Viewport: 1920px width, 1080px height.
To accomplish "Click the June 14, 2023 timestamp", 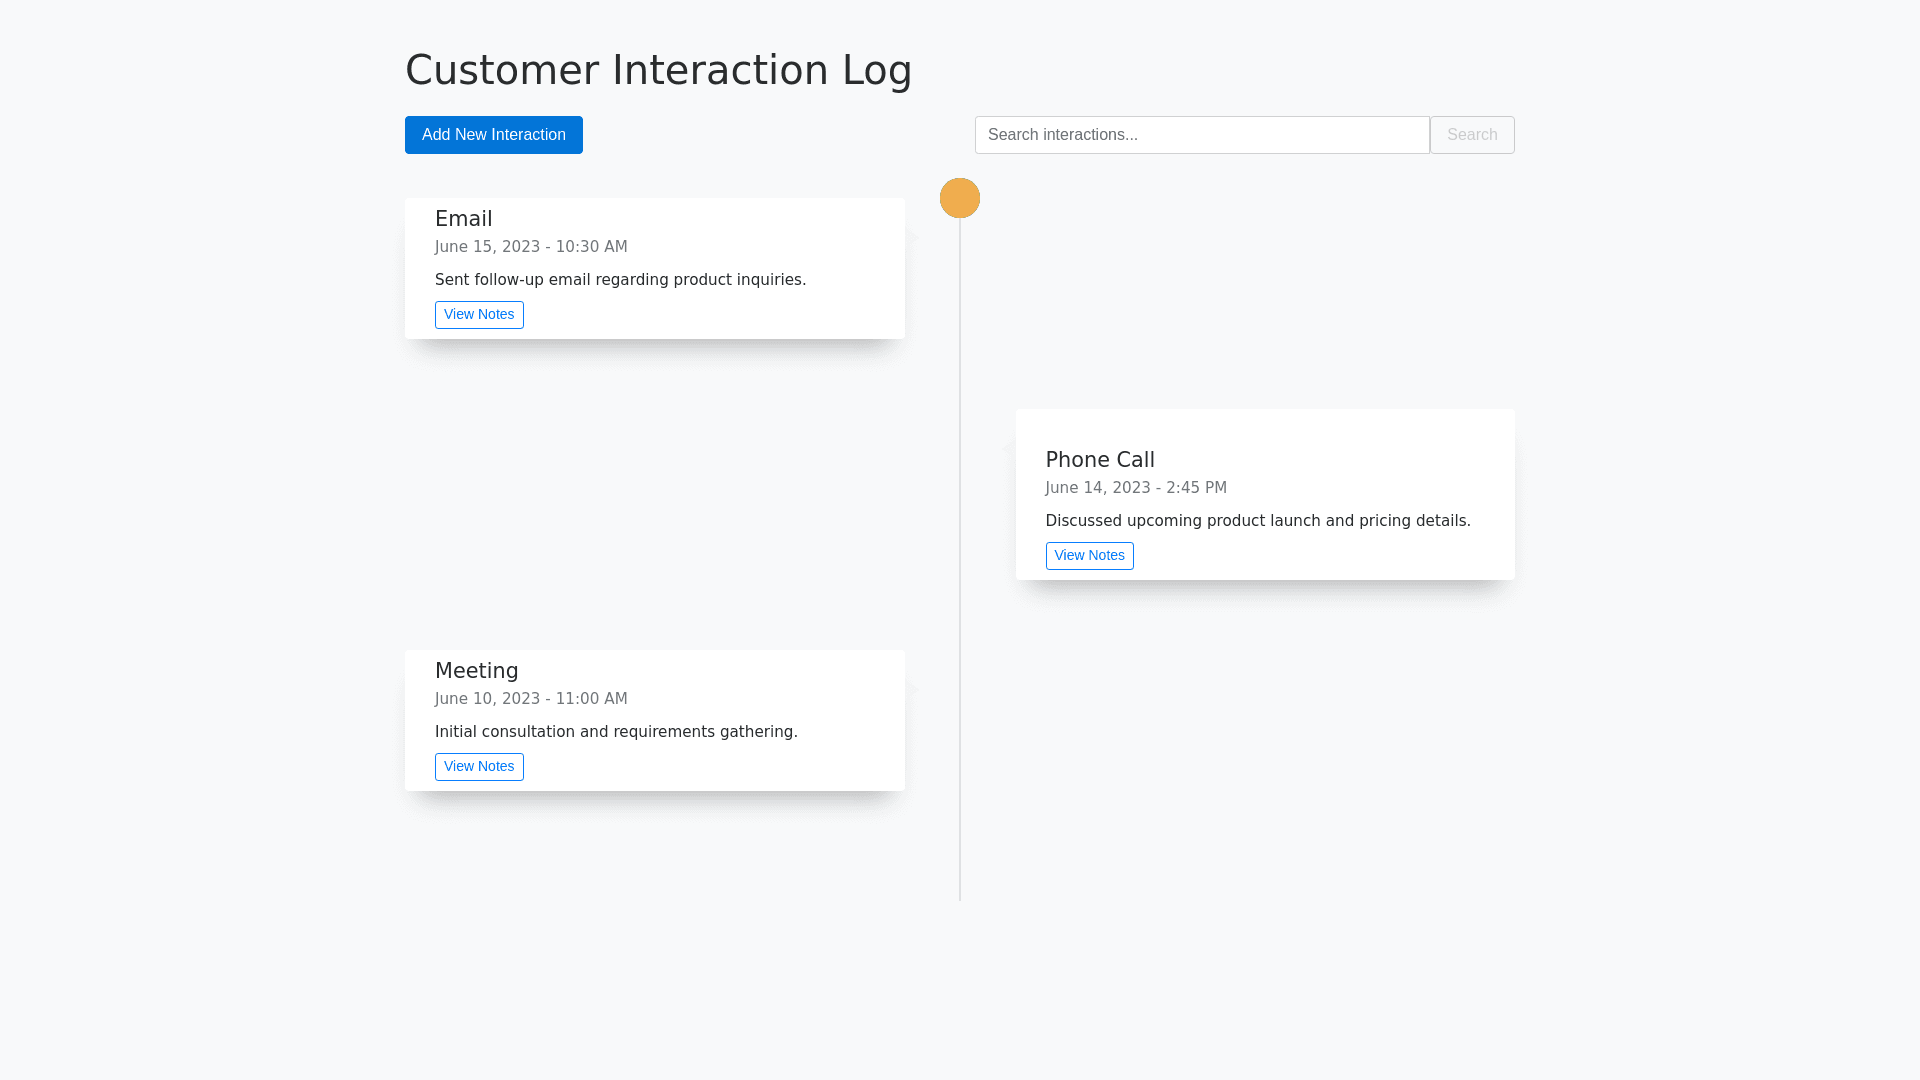I will [x=1135, y=488].
